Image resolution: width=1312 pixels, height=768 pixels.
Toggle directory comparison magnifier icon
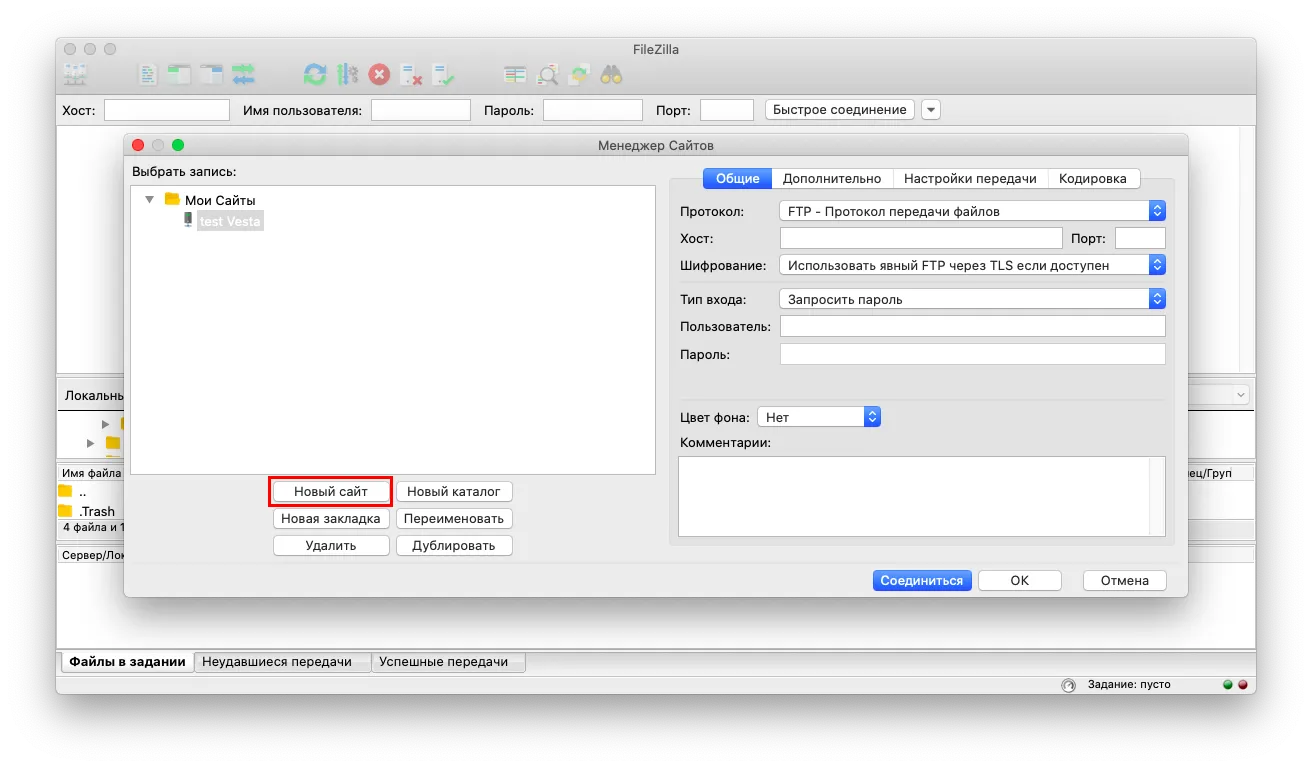[548, 74]
